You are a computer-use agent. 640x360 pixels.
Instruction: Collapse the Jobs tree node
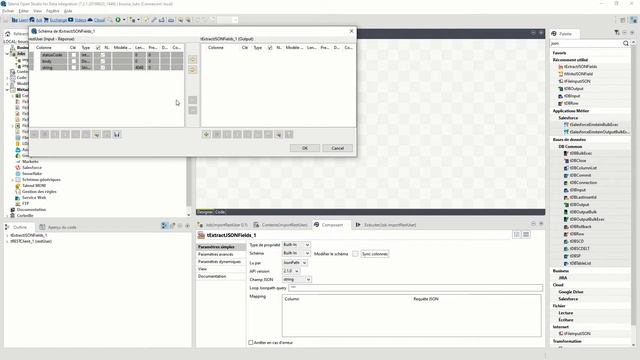pos(7,53)
